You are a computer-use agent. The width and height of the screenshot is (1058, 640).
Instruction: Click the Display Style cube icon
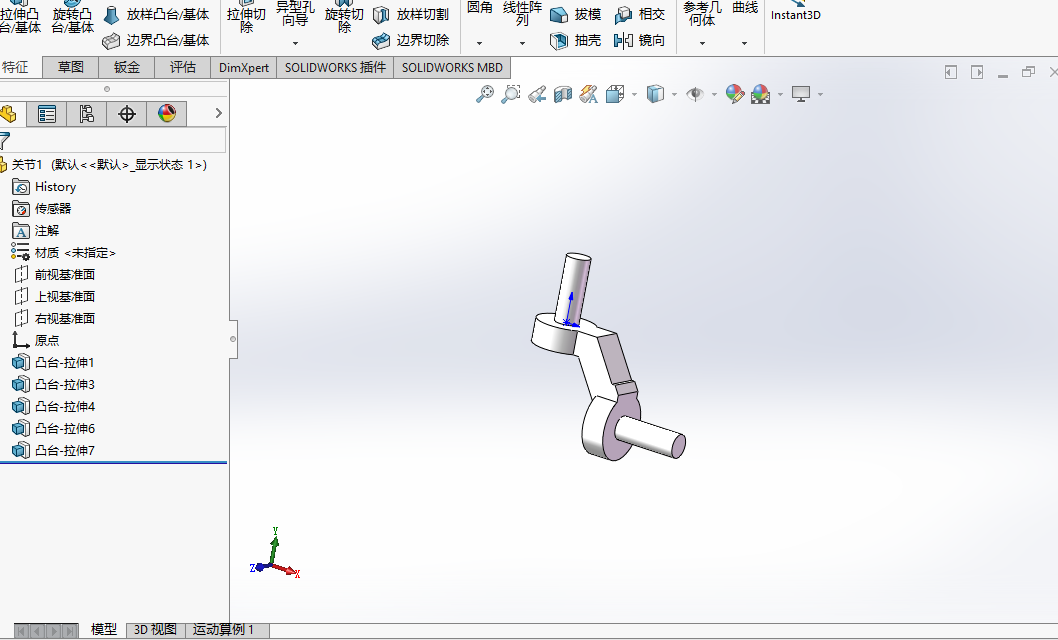pyautogui.click(x=655, y=94)
